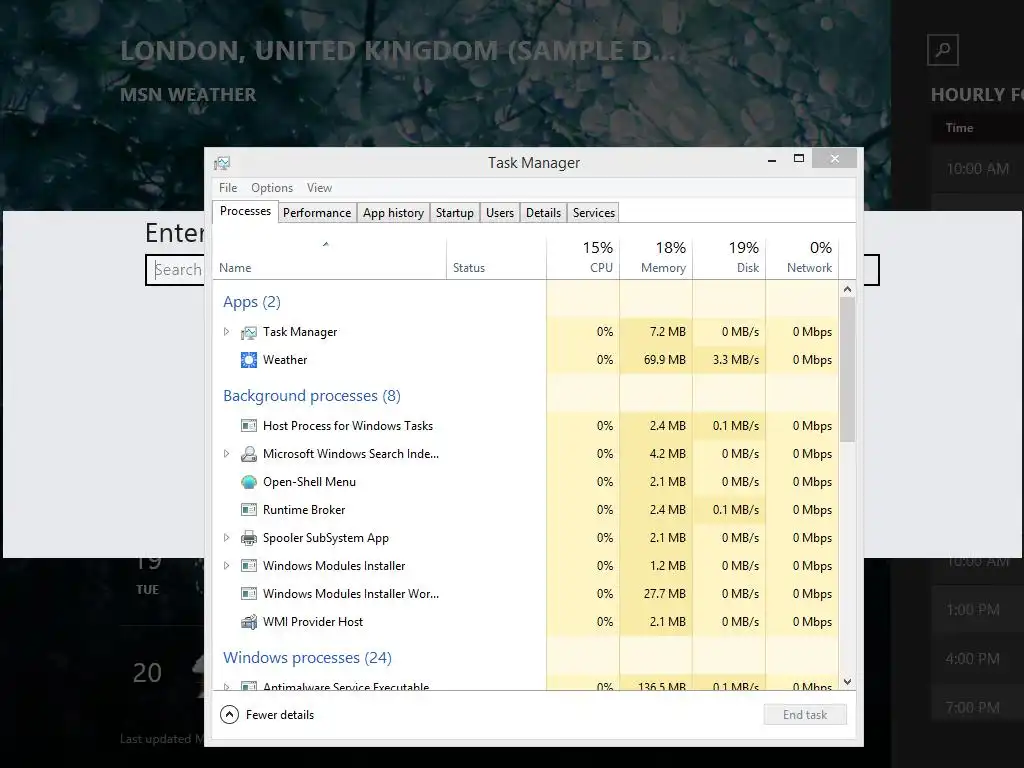Viewport: 1024px width, 768px height.
Task: Switch to the App history tab
Action: pyautogui.click(x=393, y=213)
